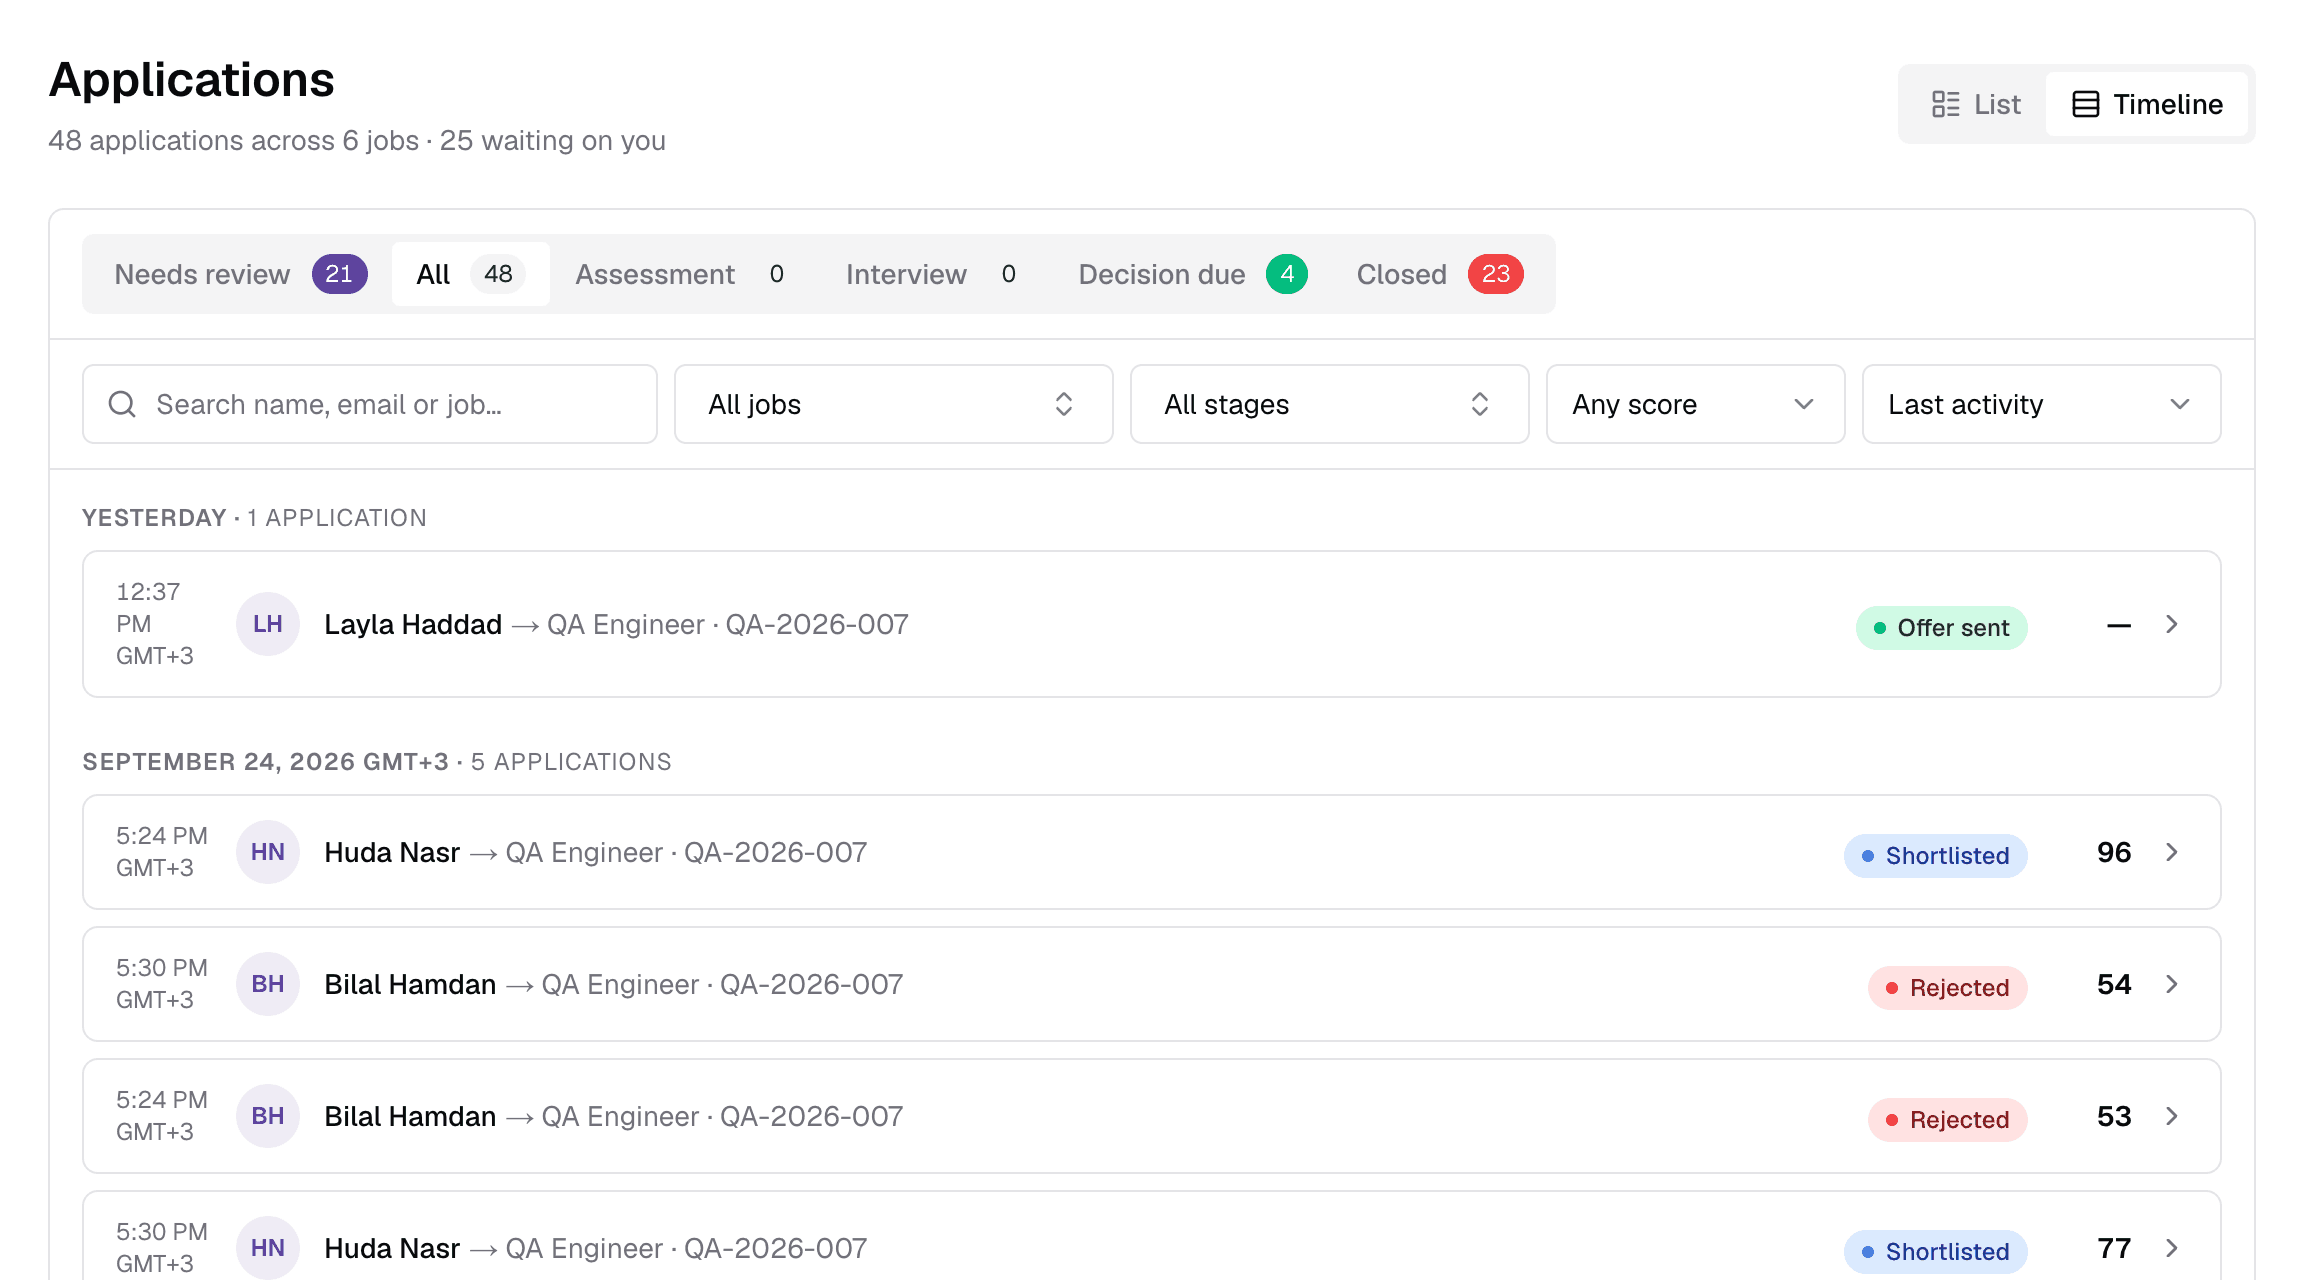Open the Needs review tab
This screenshot has width=2304, height=1280.
click(240, 274)
